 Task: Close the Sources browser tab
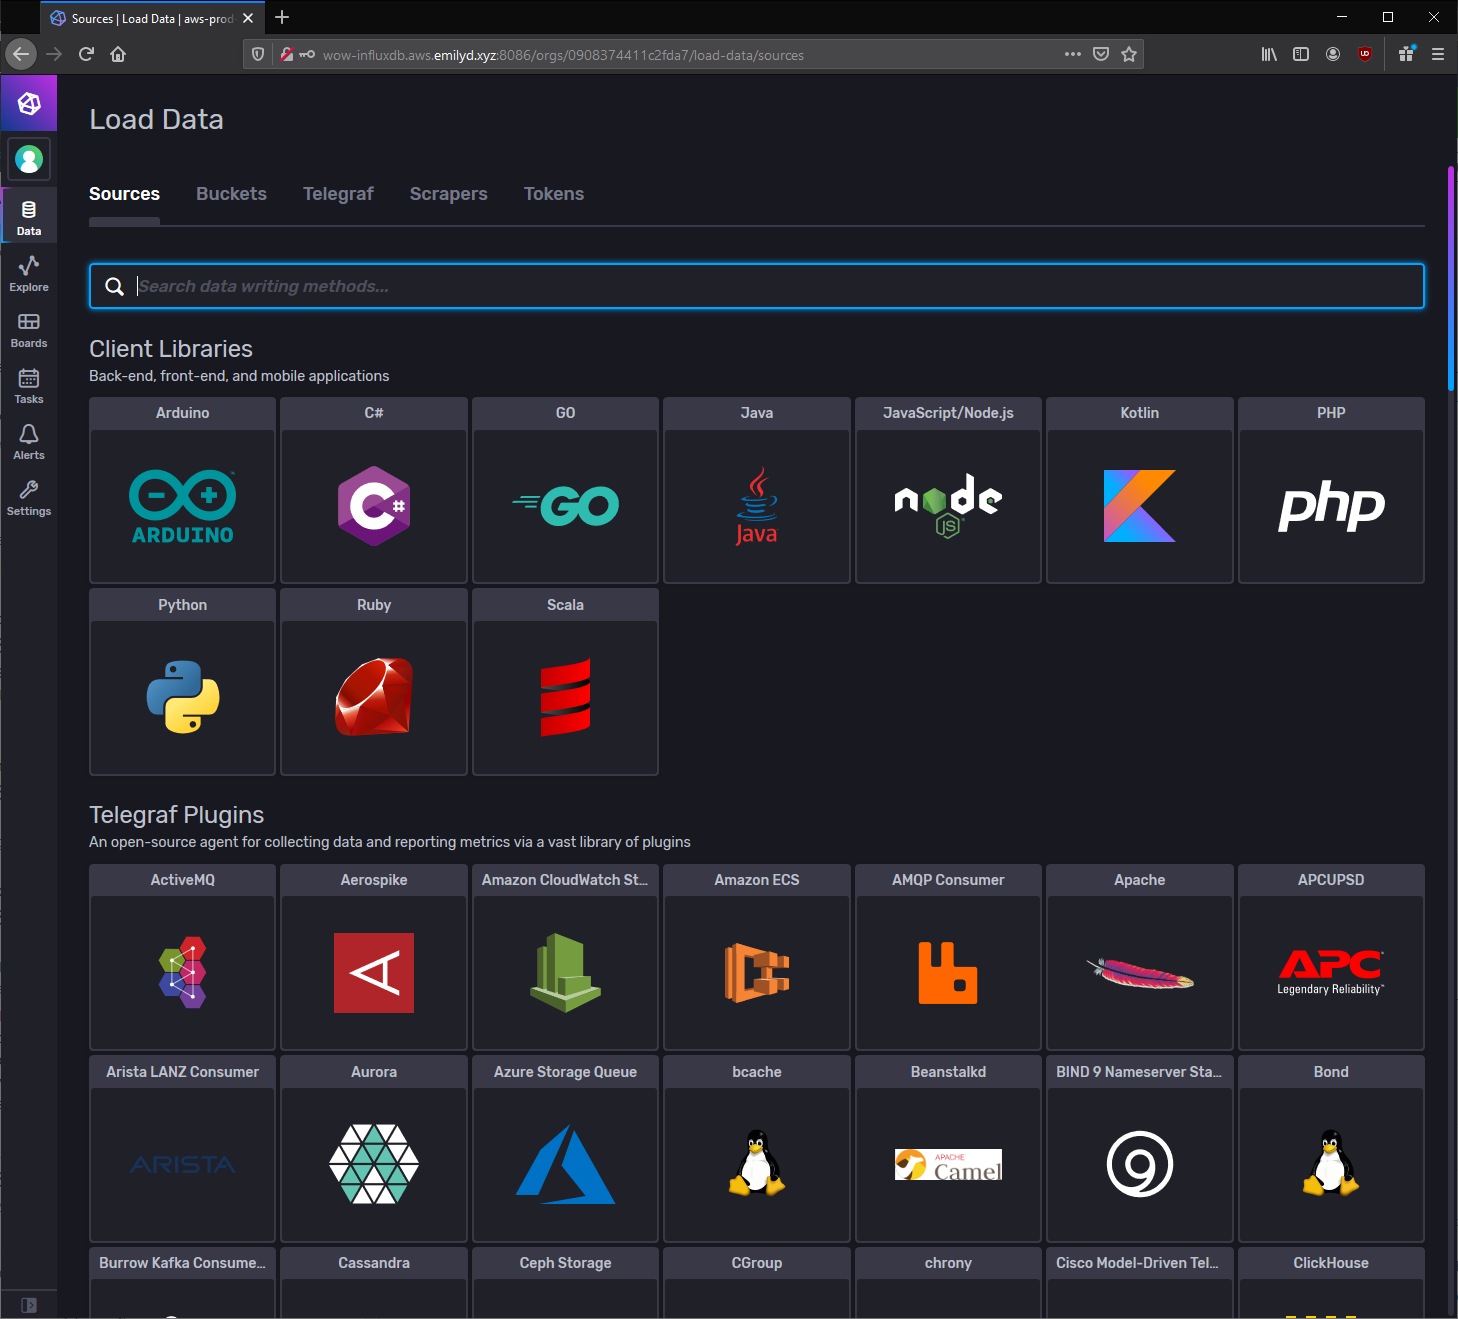click(x=248, y=18)
